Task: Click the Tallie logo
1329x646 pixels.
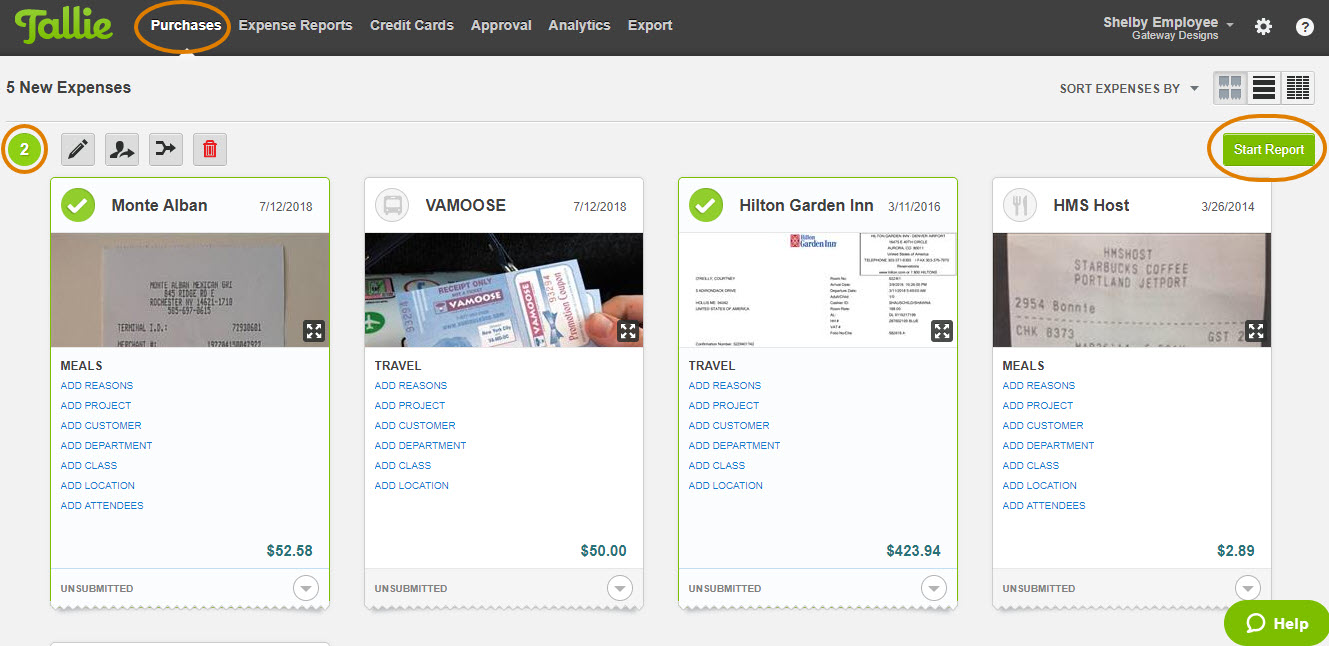Action: (64, 26)
